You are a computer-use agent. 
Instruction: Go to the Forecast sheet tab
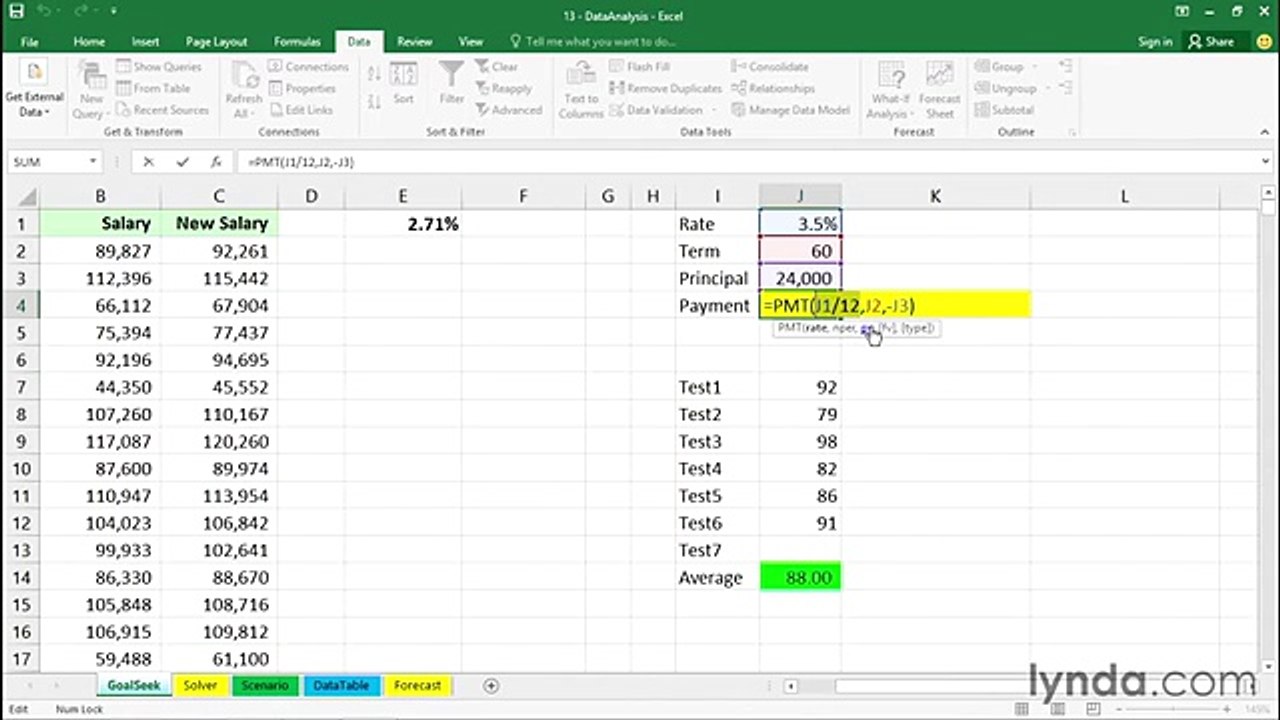coord(417,686)
